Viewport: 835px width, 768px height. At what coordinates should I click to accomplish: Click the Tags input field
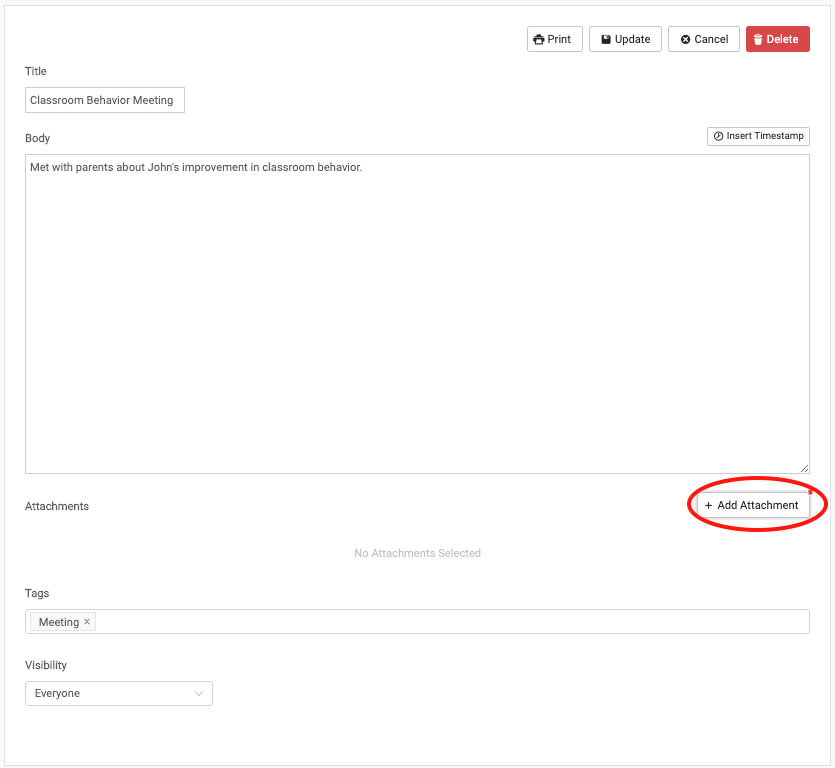(x=418, y=622)
